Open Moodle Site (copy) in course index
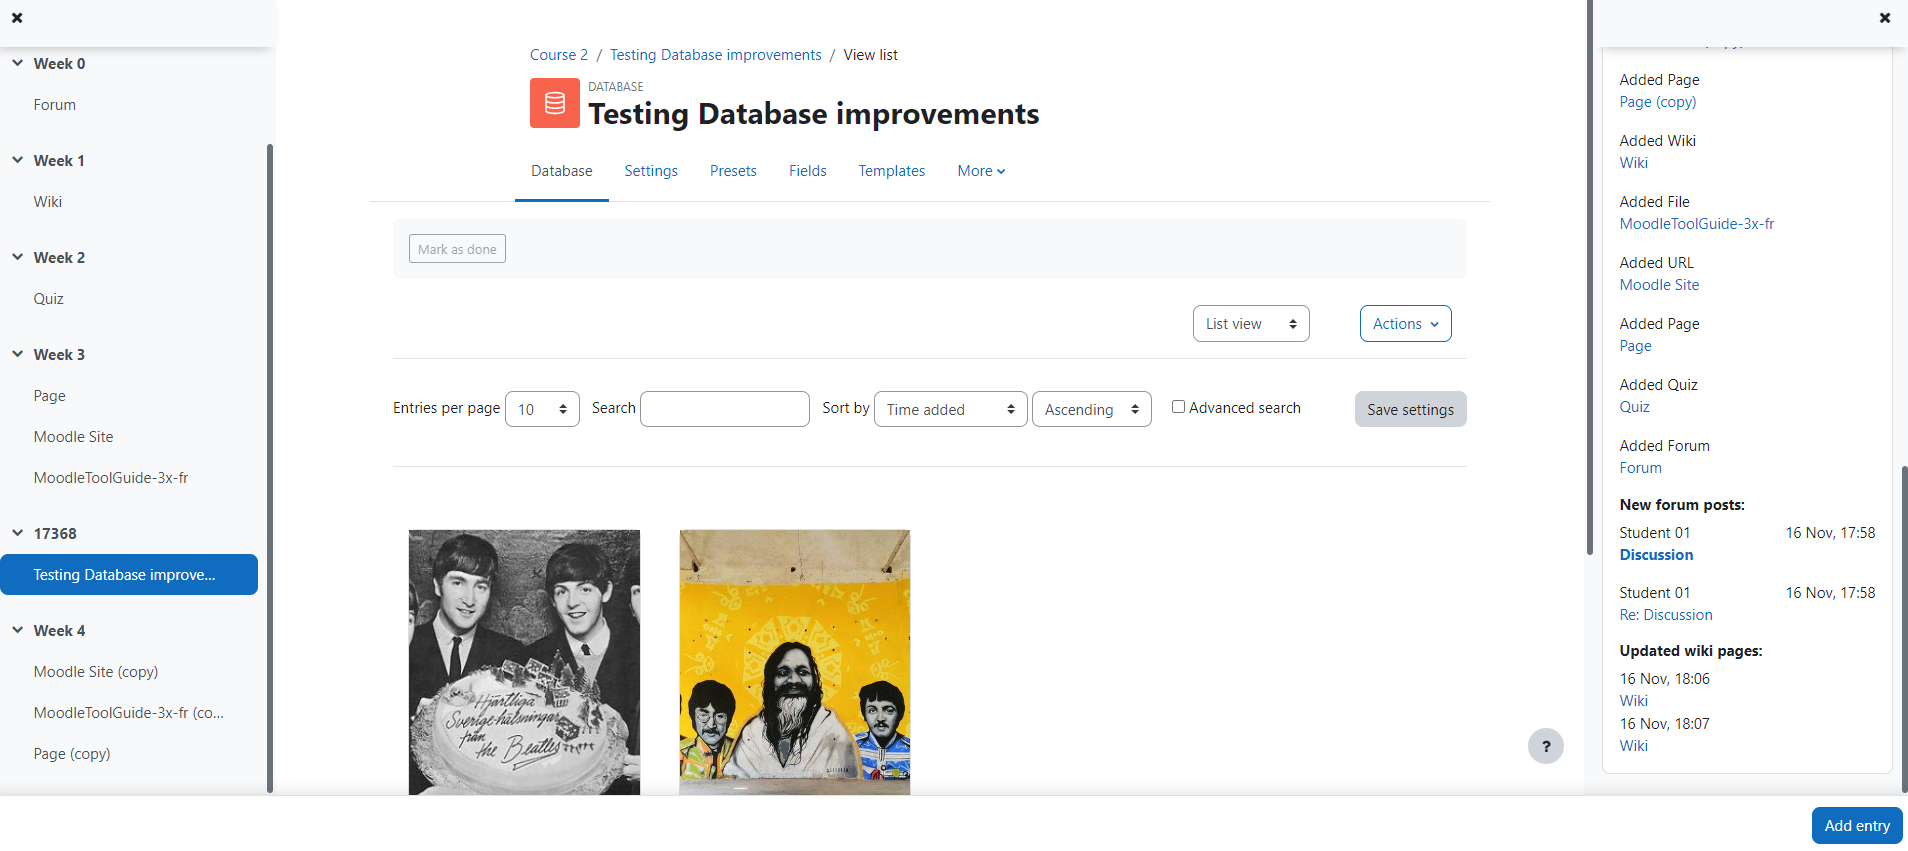 coord(96,672)
